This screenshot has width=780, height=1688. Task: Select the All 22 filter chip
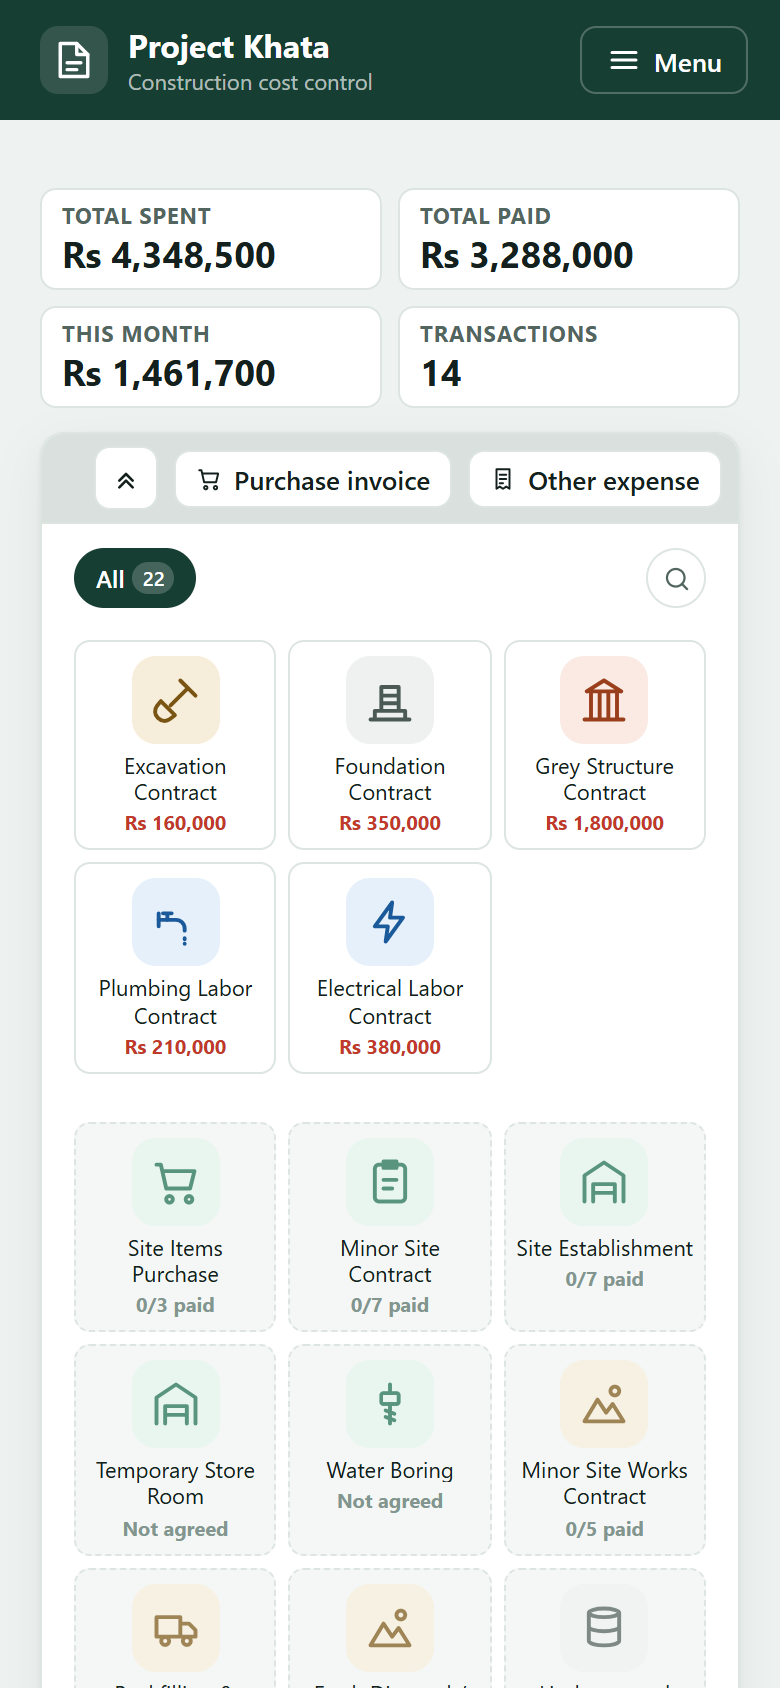pos(135,578)
